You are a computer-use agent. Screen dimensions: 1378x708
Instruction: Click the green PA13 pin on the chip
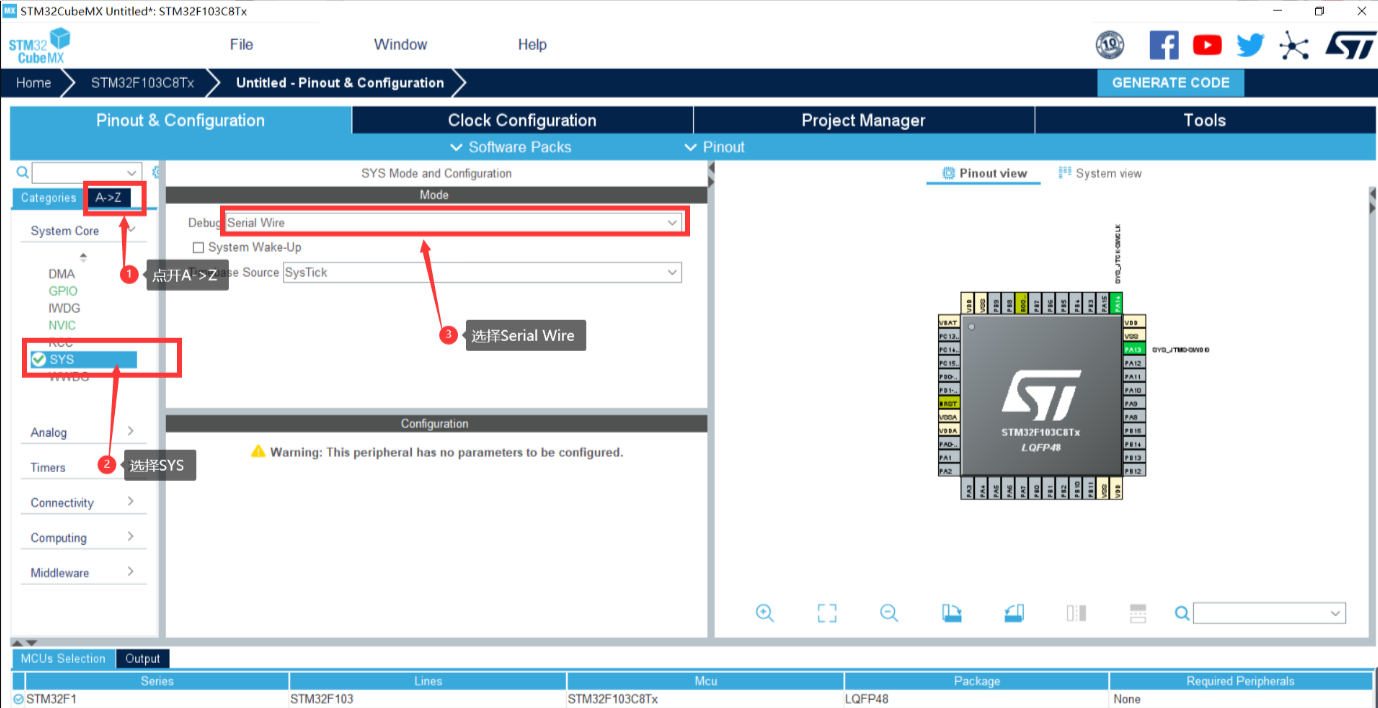(1133, 350)
